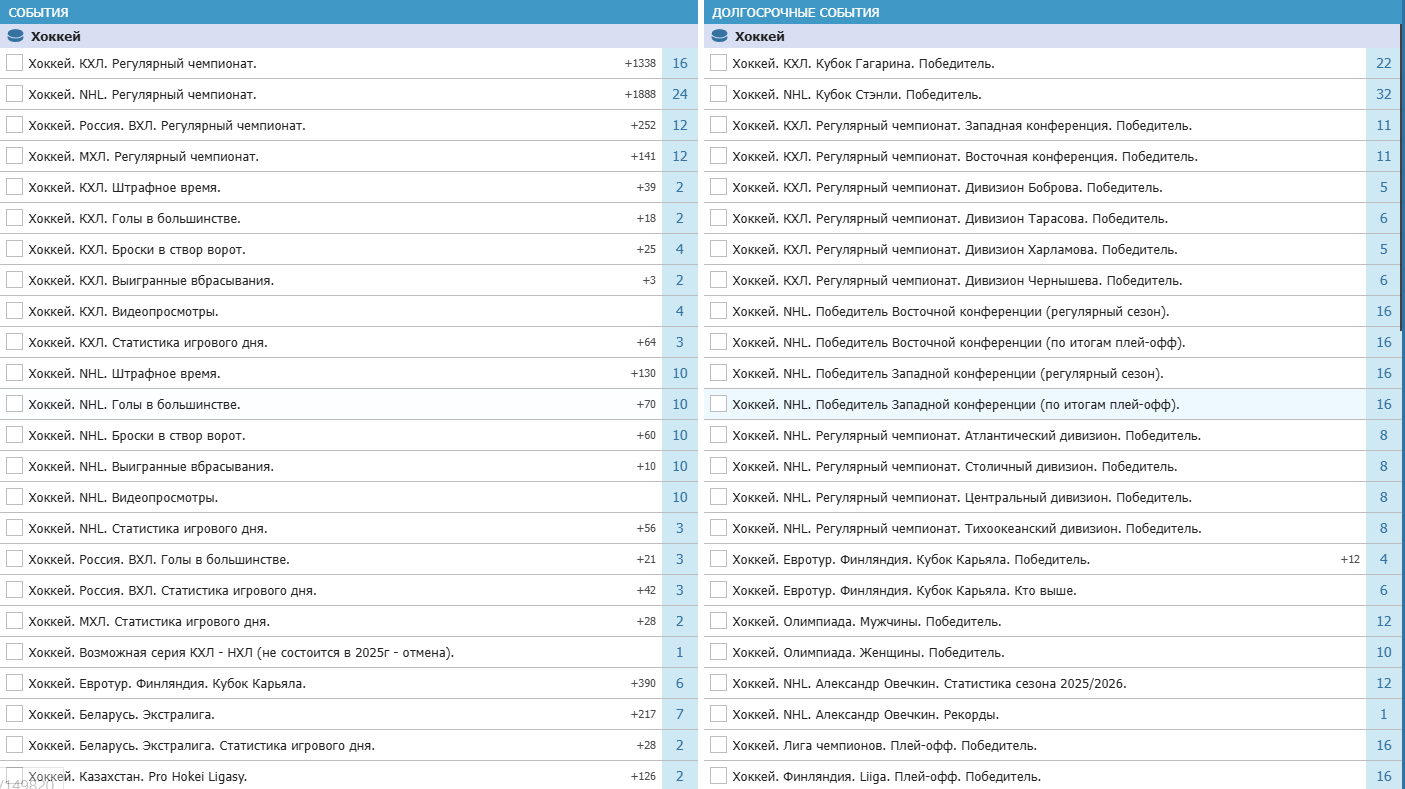Select the Олимпиада. Мужчины. Победитель checkbox
This screenshot has width=1405, height=789.
click(x=718, y=621)
